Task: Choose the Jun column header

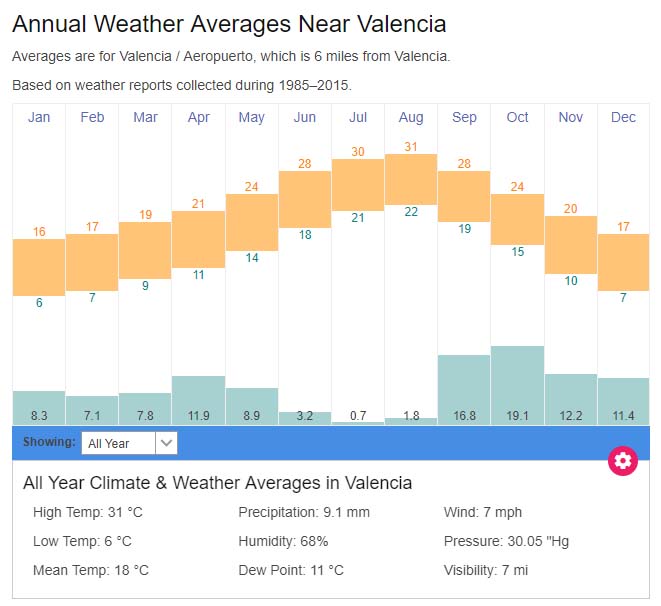Action: 305,117
